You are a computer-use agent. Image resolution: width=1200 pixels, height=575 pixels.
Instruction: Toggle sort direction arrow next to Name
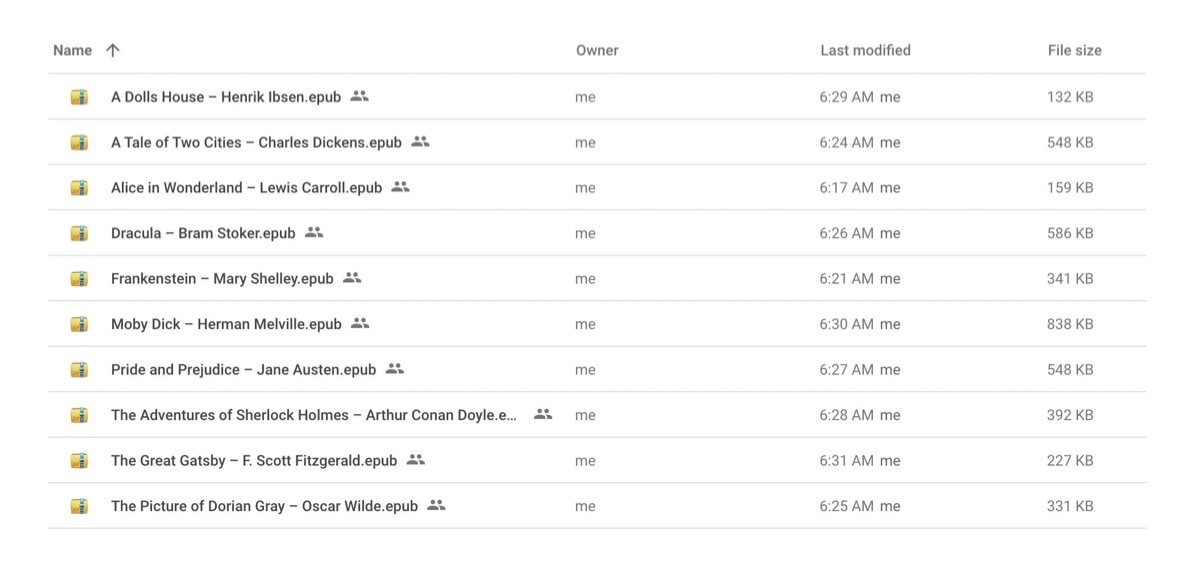click(x=113, y=50)
